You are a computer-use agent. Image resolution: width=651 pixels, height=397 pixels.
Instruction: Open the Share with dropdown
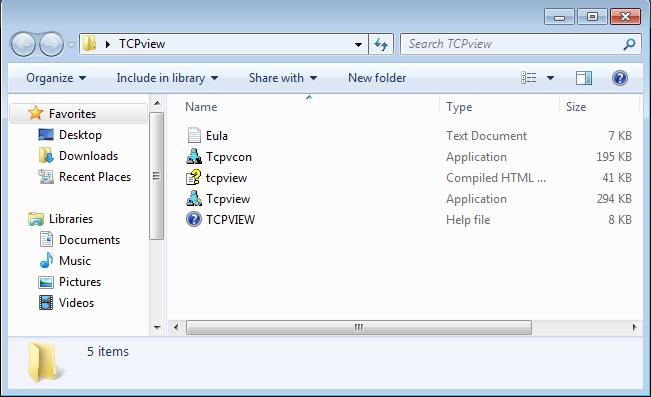point(283,78)
